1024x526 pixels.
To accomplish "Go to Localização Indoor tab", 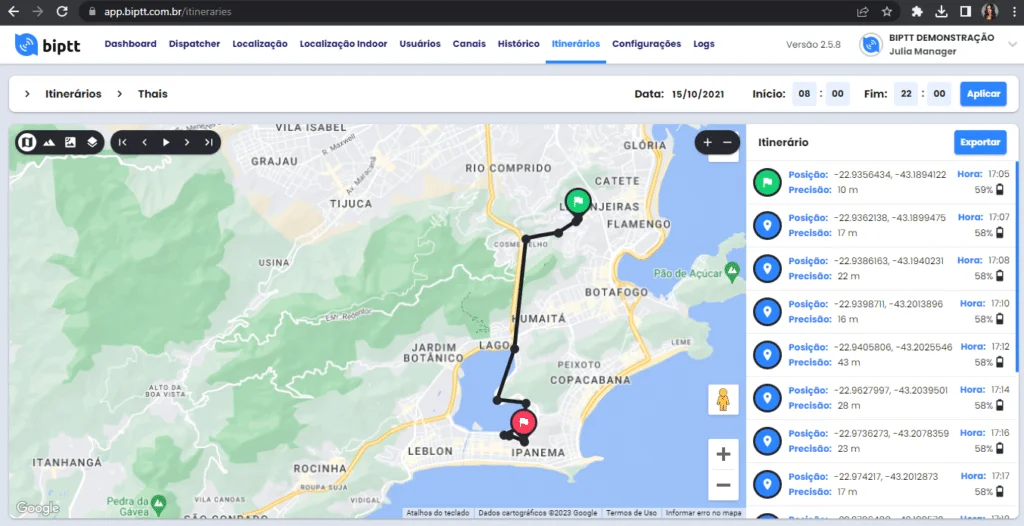I will click(x=344, y=44).
